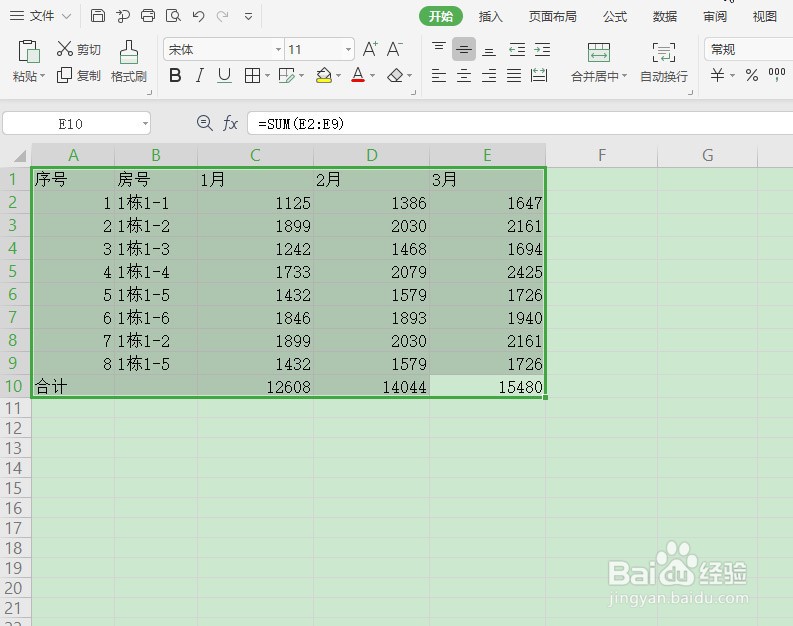Screen dimensions: 793x626
Task: Click the Wrap Text (自动换行) button
Action: point(664,62)
